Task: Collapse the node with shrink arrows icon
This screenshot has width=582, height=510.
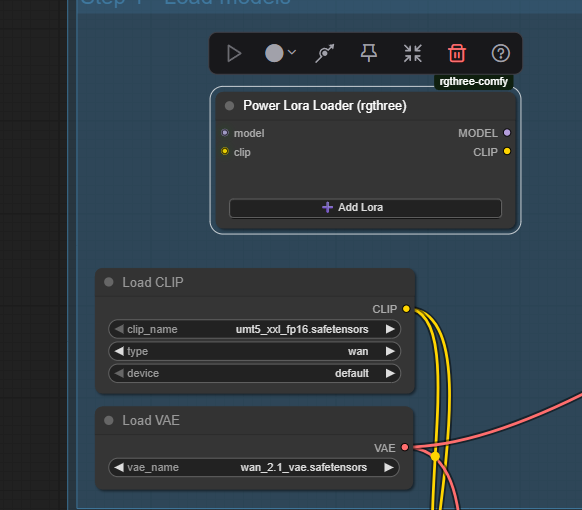Action: pos(413,53)
